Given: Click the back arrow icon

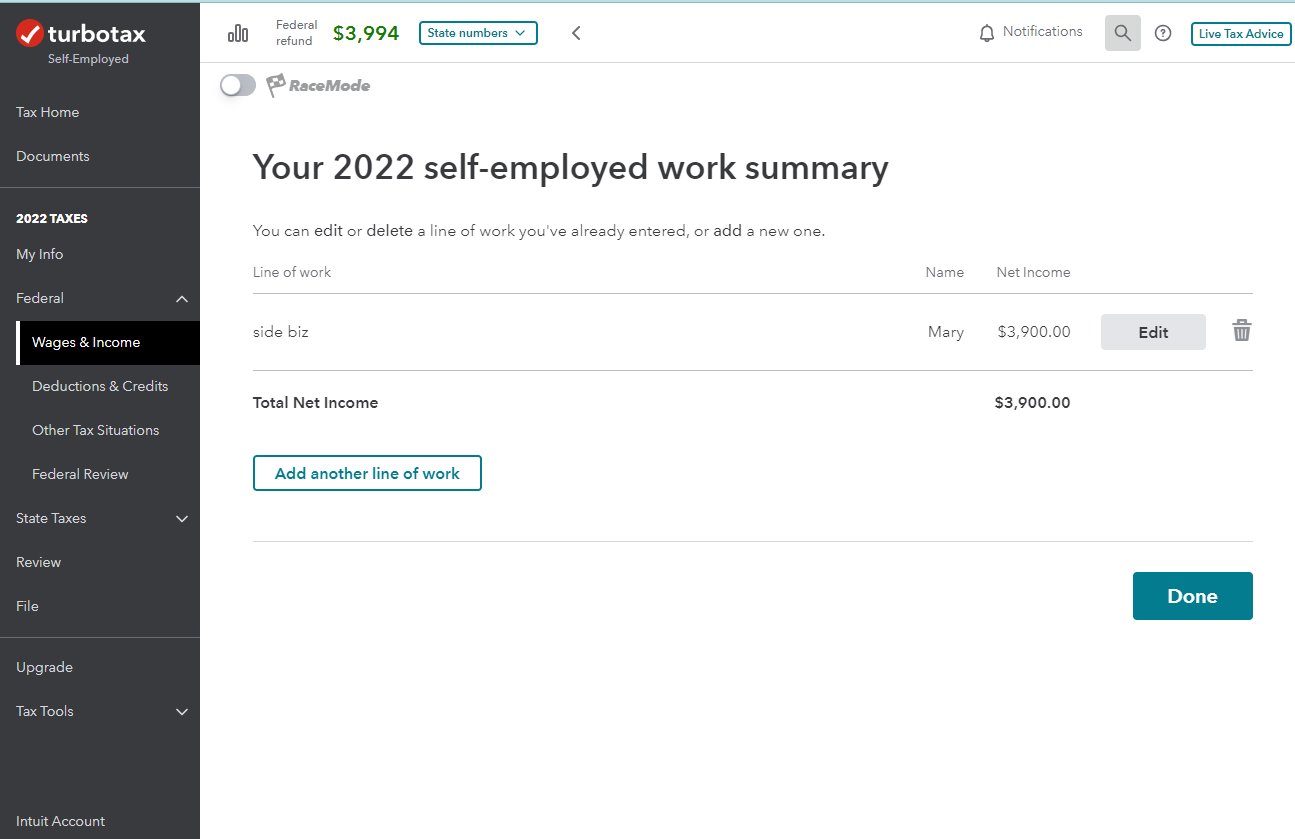Looking at the screenshot, I should coord(576,33).
